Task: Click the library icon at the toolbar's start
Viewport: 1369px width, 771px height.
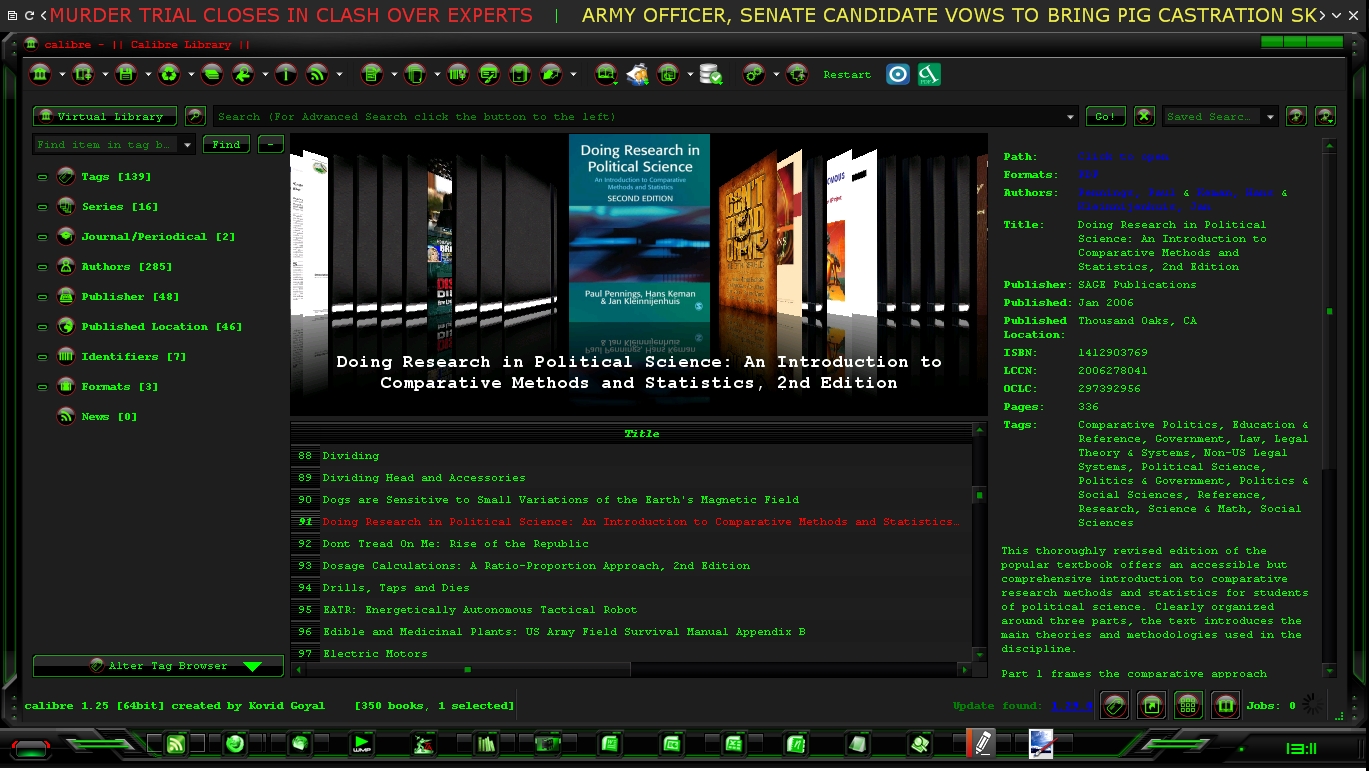Action: 41,74
